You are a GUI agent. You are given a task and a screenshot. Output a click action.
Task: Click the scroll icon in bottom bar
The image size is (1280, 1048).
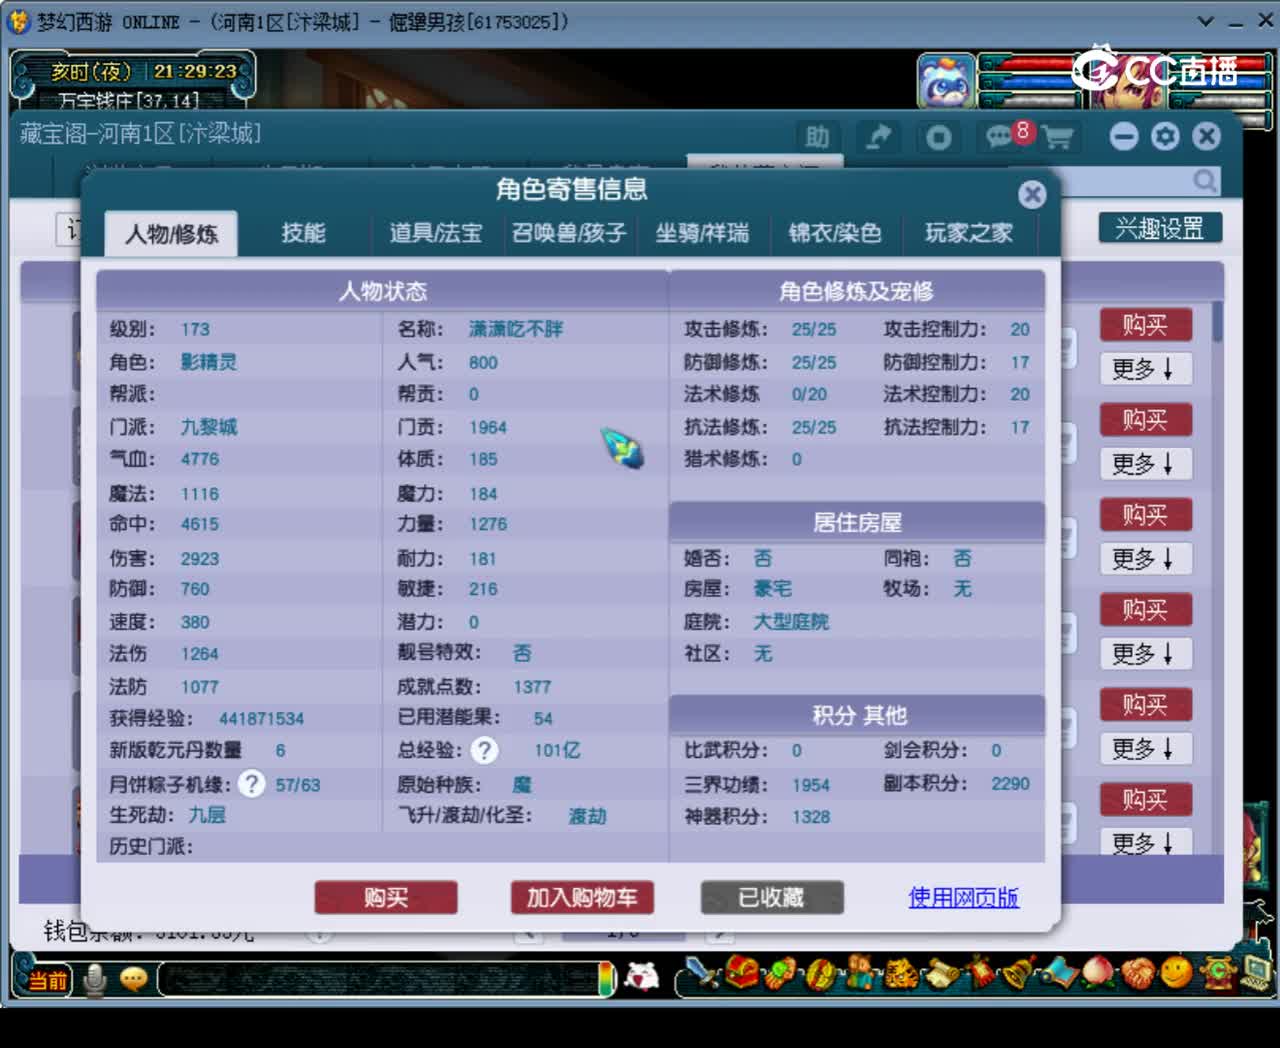(x=940, y=974)
